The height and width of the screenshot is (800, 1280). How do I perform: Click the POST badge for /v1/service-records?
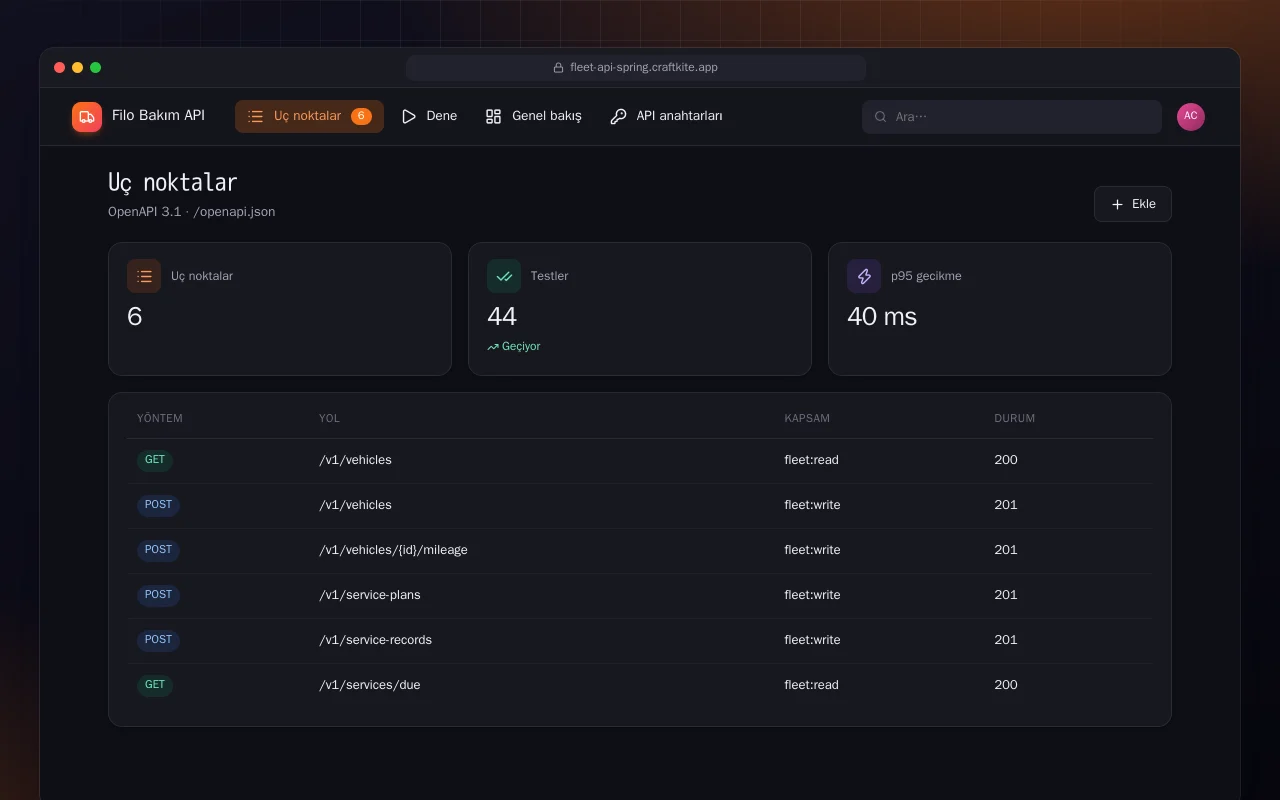(x=158, y=640)
